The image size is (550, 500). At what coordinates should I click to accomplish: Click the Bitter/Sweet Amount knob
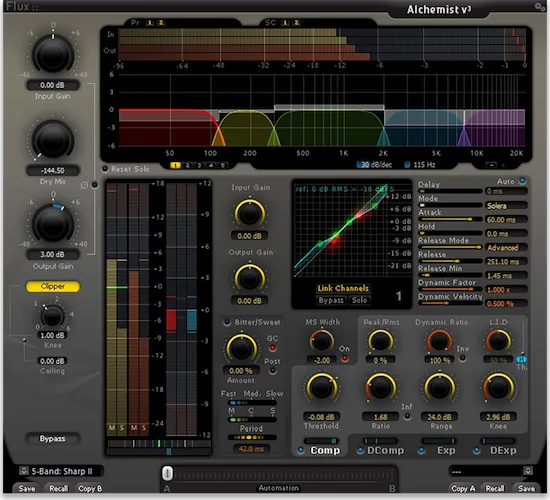point(241,348)
